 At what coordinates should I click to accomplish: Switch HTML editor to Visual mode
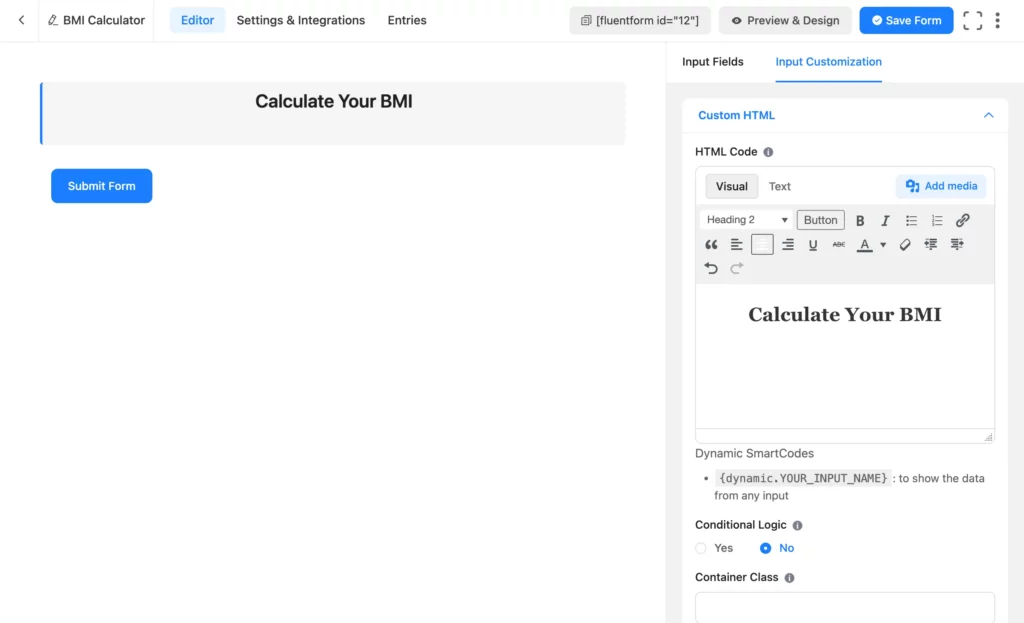[x=731, y=186]
